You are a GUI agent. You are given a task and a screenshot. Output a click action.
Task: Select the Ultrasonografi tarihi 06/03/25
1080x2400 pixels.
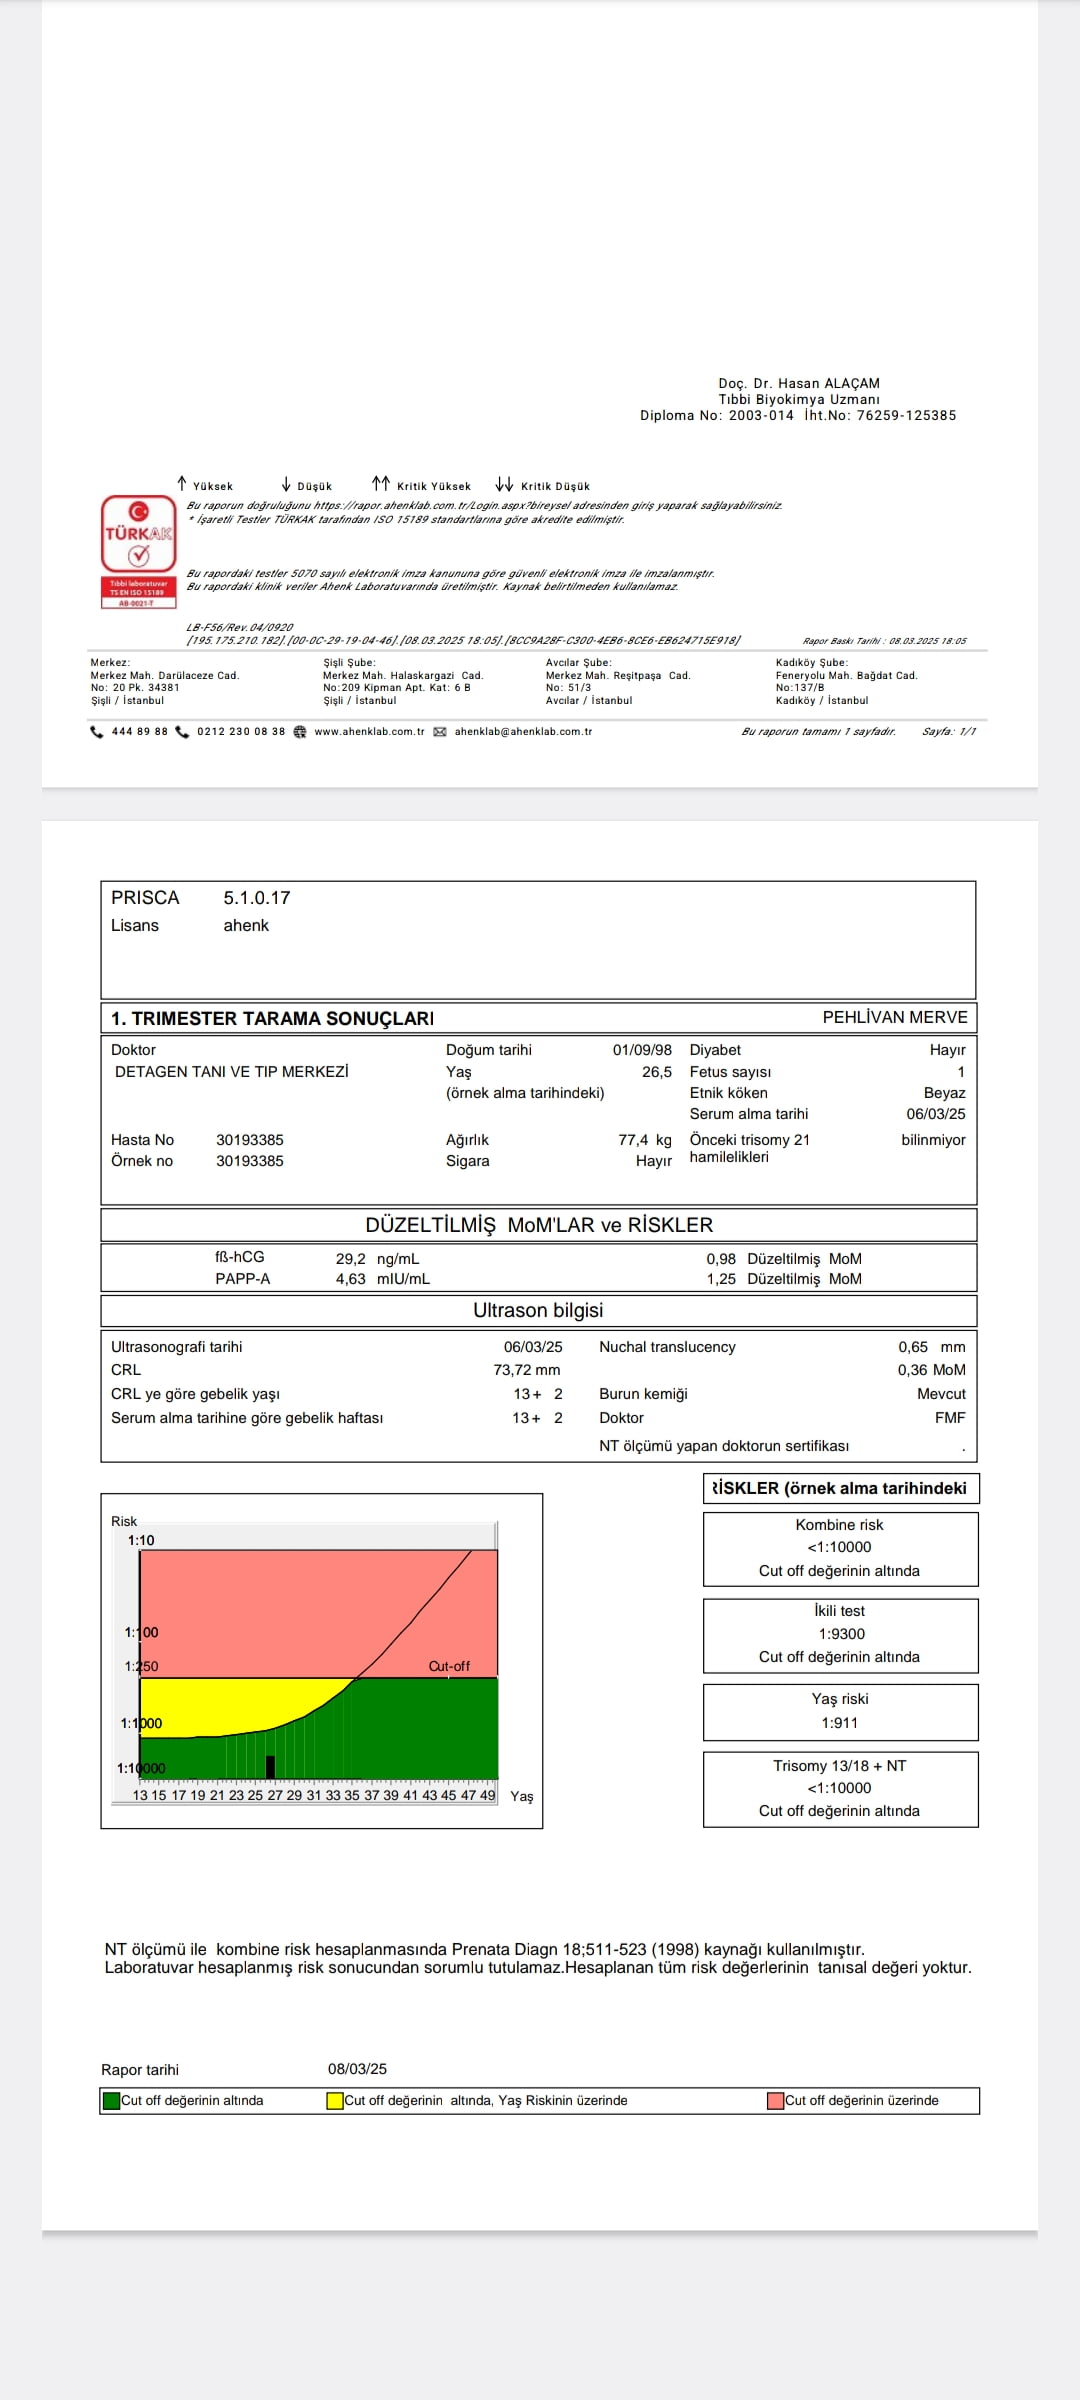tap(533, 1347)
